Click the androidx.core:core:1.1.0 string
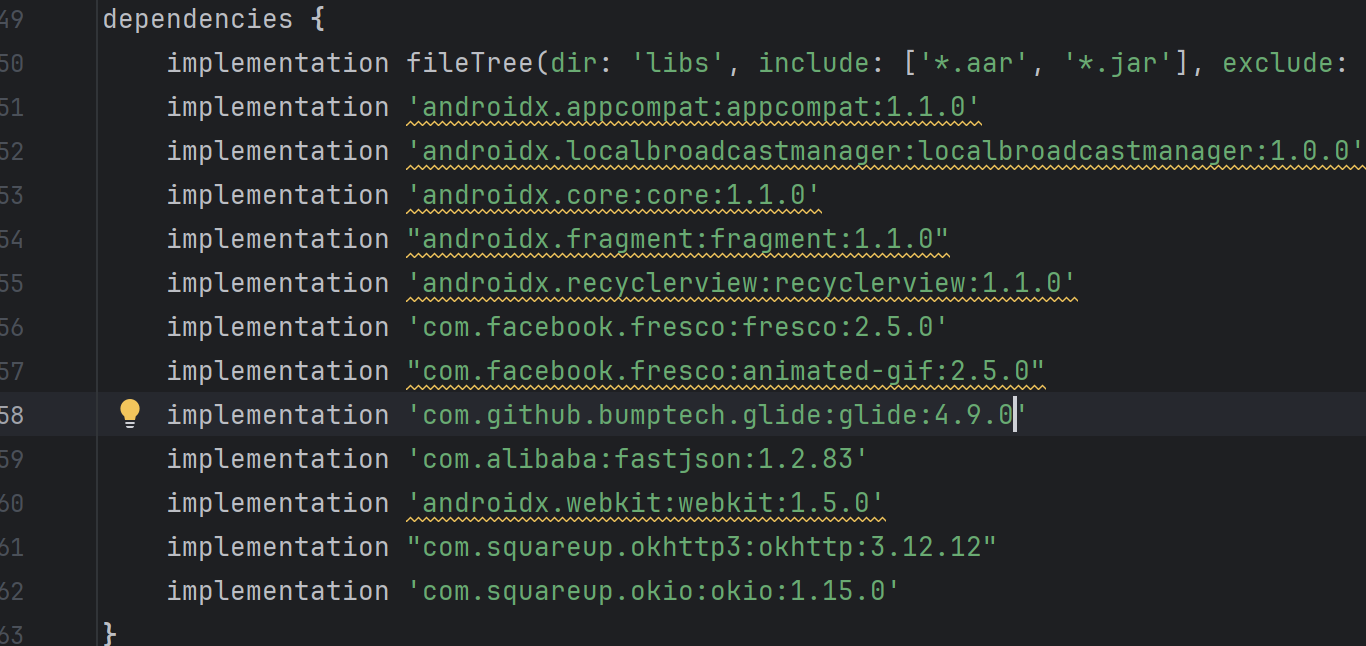The width and height of the screenshot is (1366, 646). coord(614,195)
